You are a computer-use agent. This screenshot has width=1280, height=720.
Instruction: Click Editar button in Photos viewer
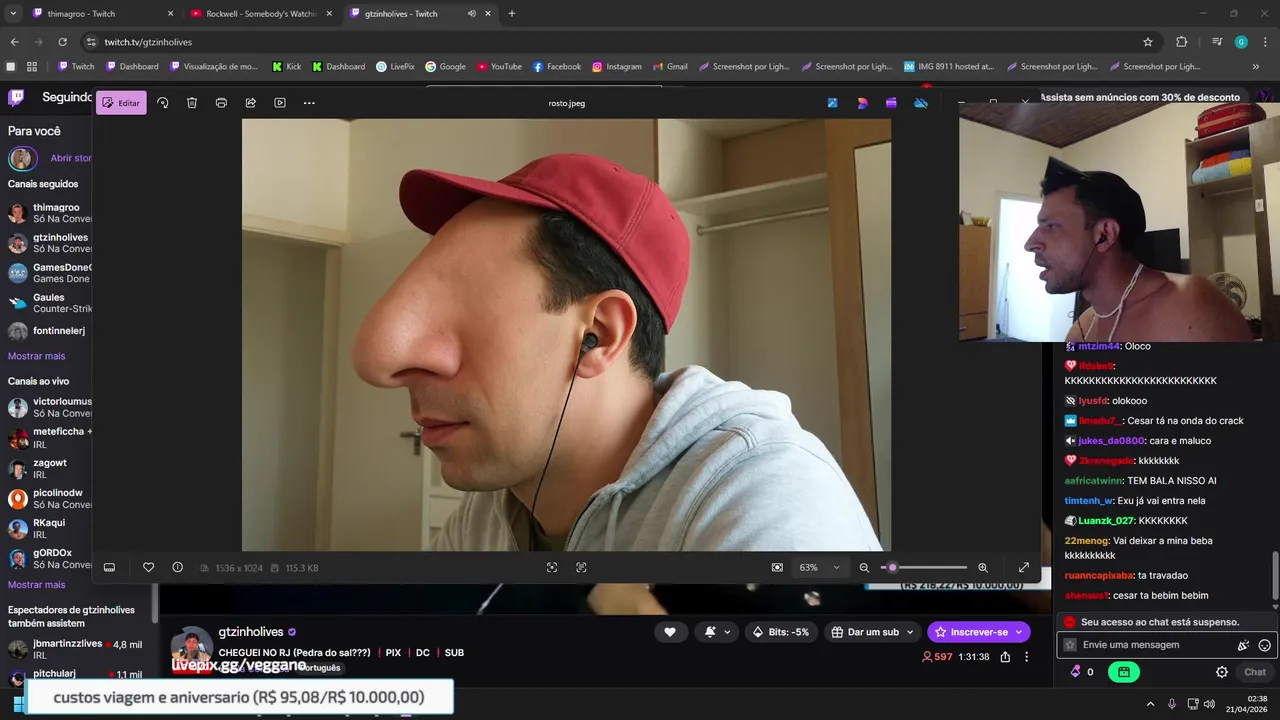point(121,103)
